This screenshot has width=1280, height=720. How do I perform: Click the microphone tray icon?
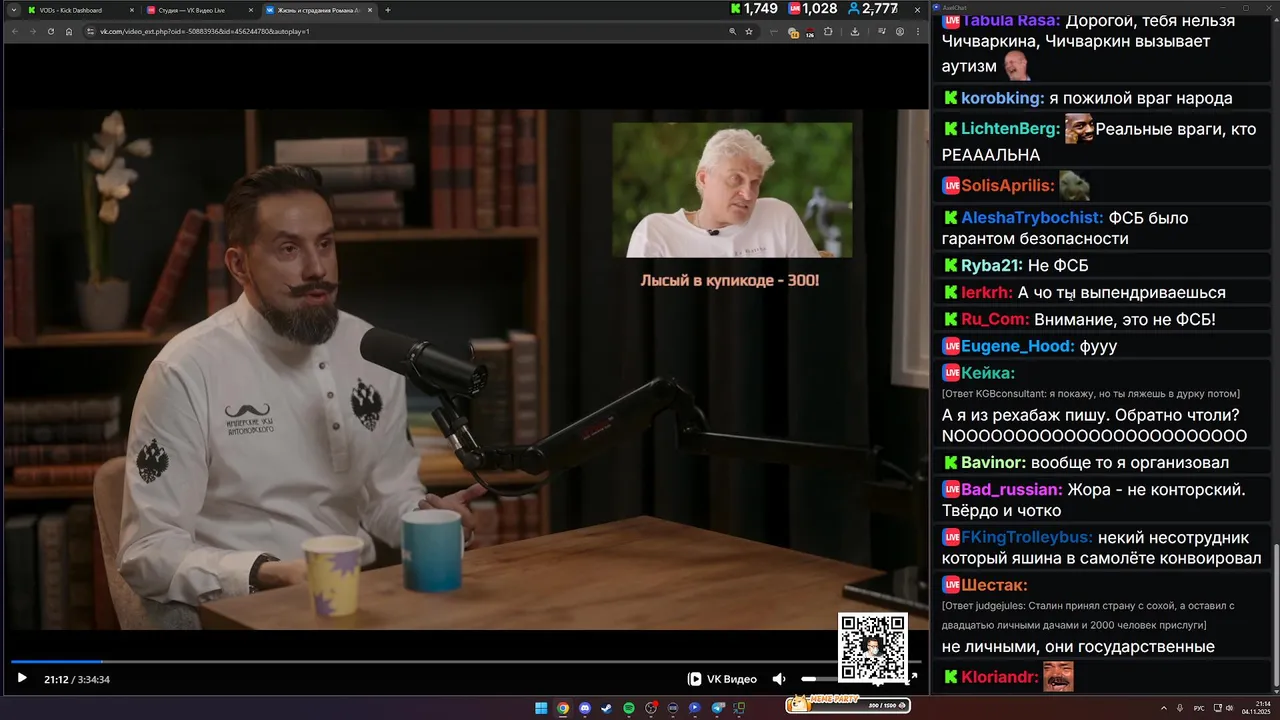[x=1180, y=708]
